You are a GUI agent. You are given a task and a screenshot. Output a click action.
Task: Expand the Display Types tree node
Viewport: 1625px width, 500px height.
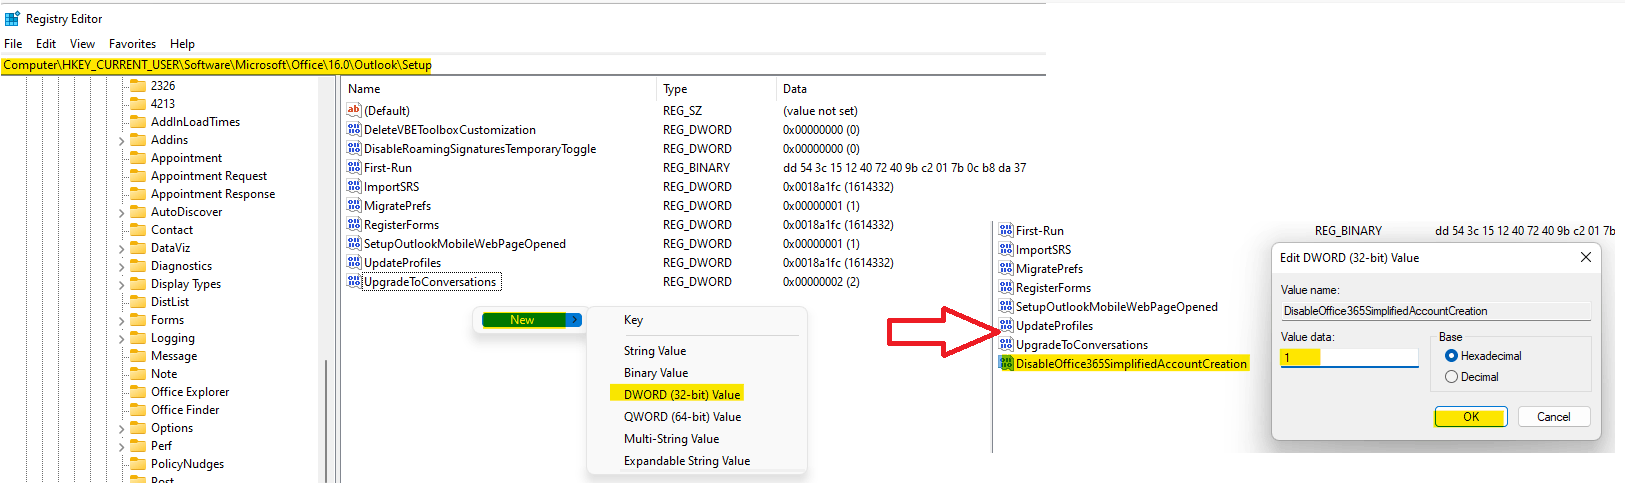pos(122,284)
